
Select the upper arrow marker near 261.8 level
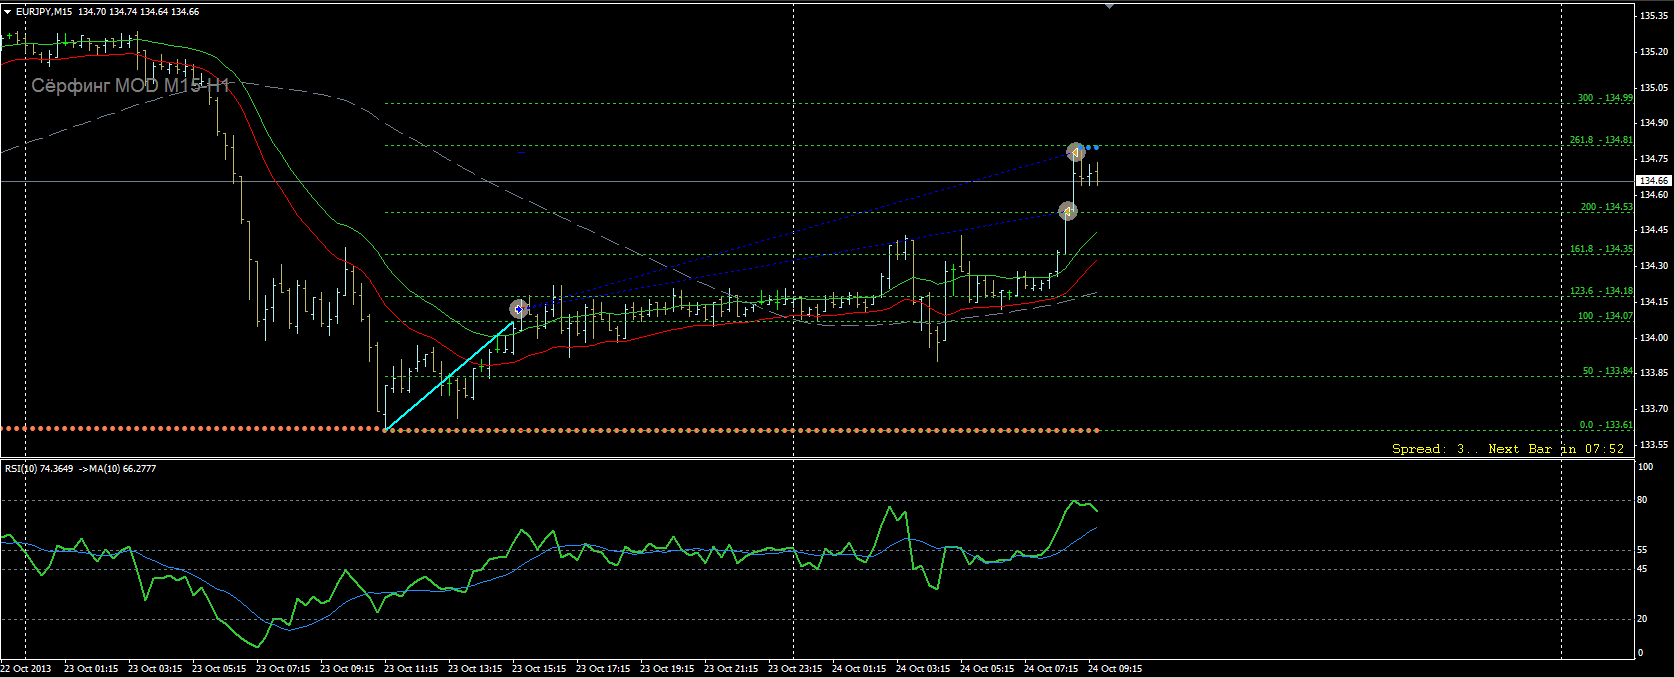1075,152
